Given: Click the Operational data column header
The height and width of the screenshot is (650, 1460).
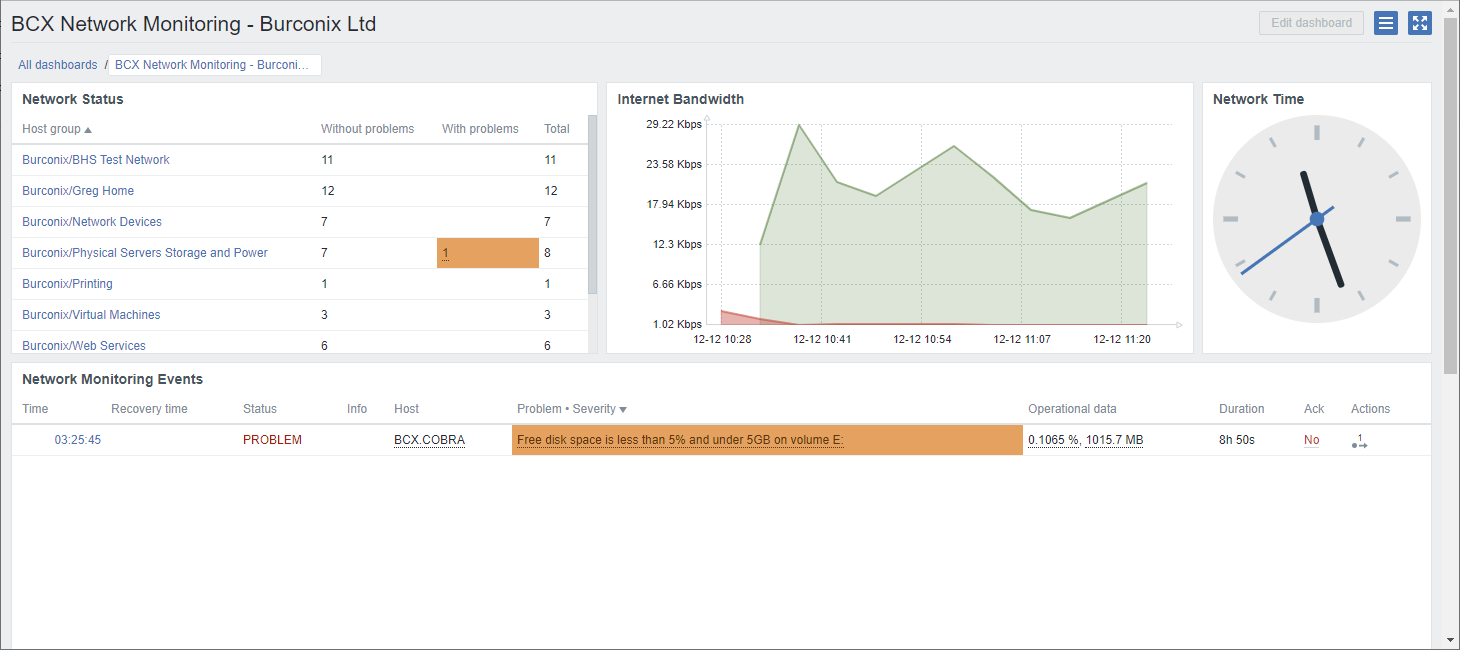Looking at the screenshot, I should [x=1072, y=409].
